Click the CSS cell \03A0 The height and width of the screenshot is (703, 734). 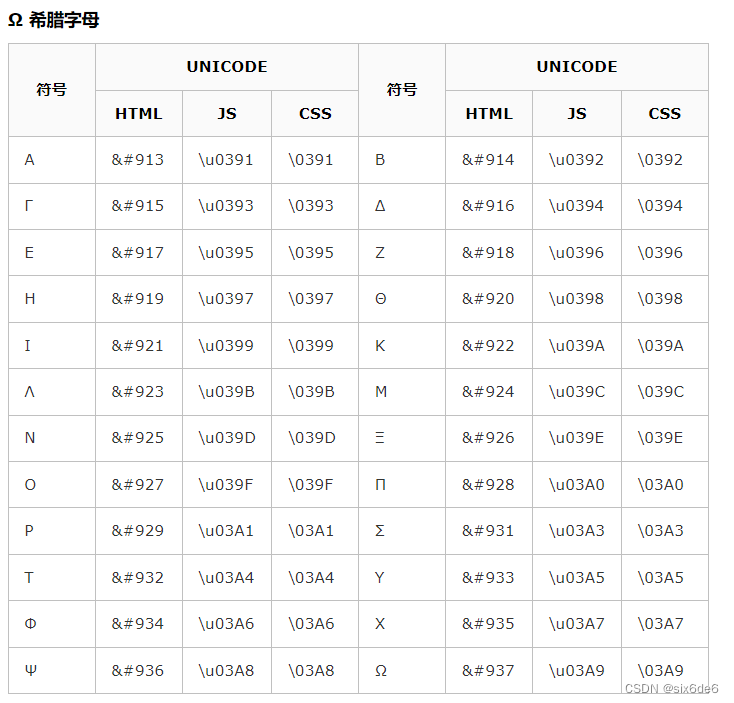click(x=665, y=484)
